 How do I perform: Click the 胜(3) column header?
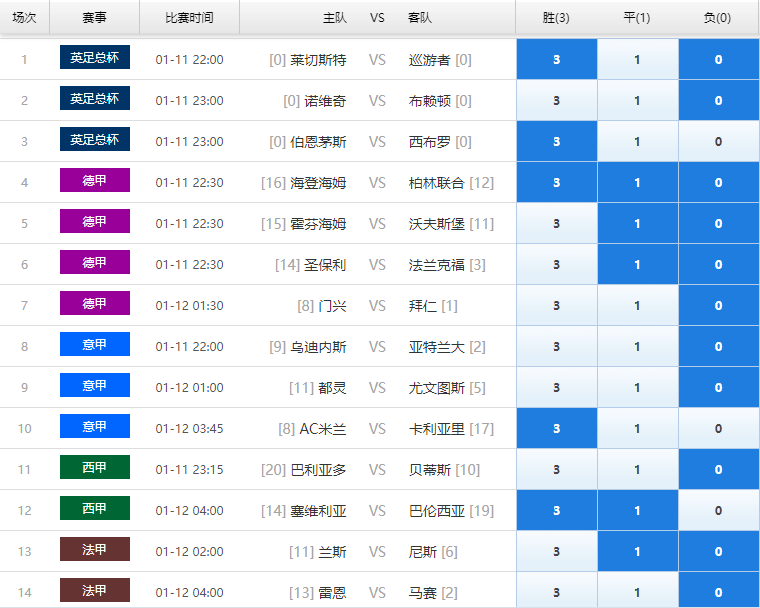[x=556, y=17]
